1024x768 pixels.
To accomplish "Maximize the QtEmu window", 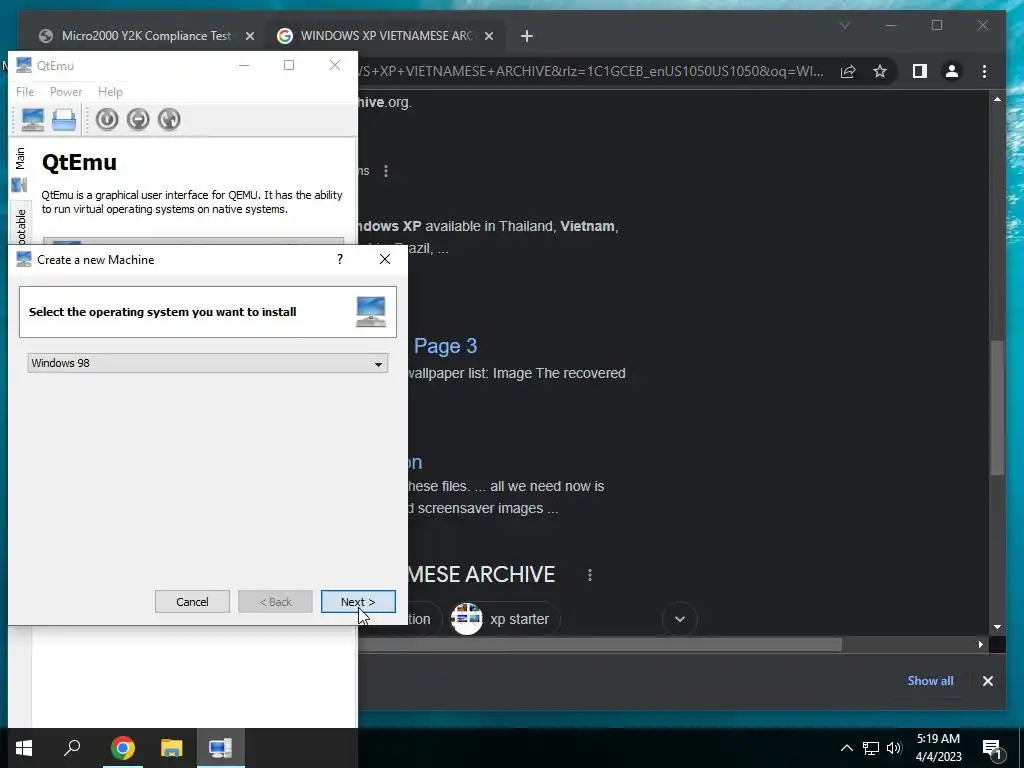I will 289,65.
